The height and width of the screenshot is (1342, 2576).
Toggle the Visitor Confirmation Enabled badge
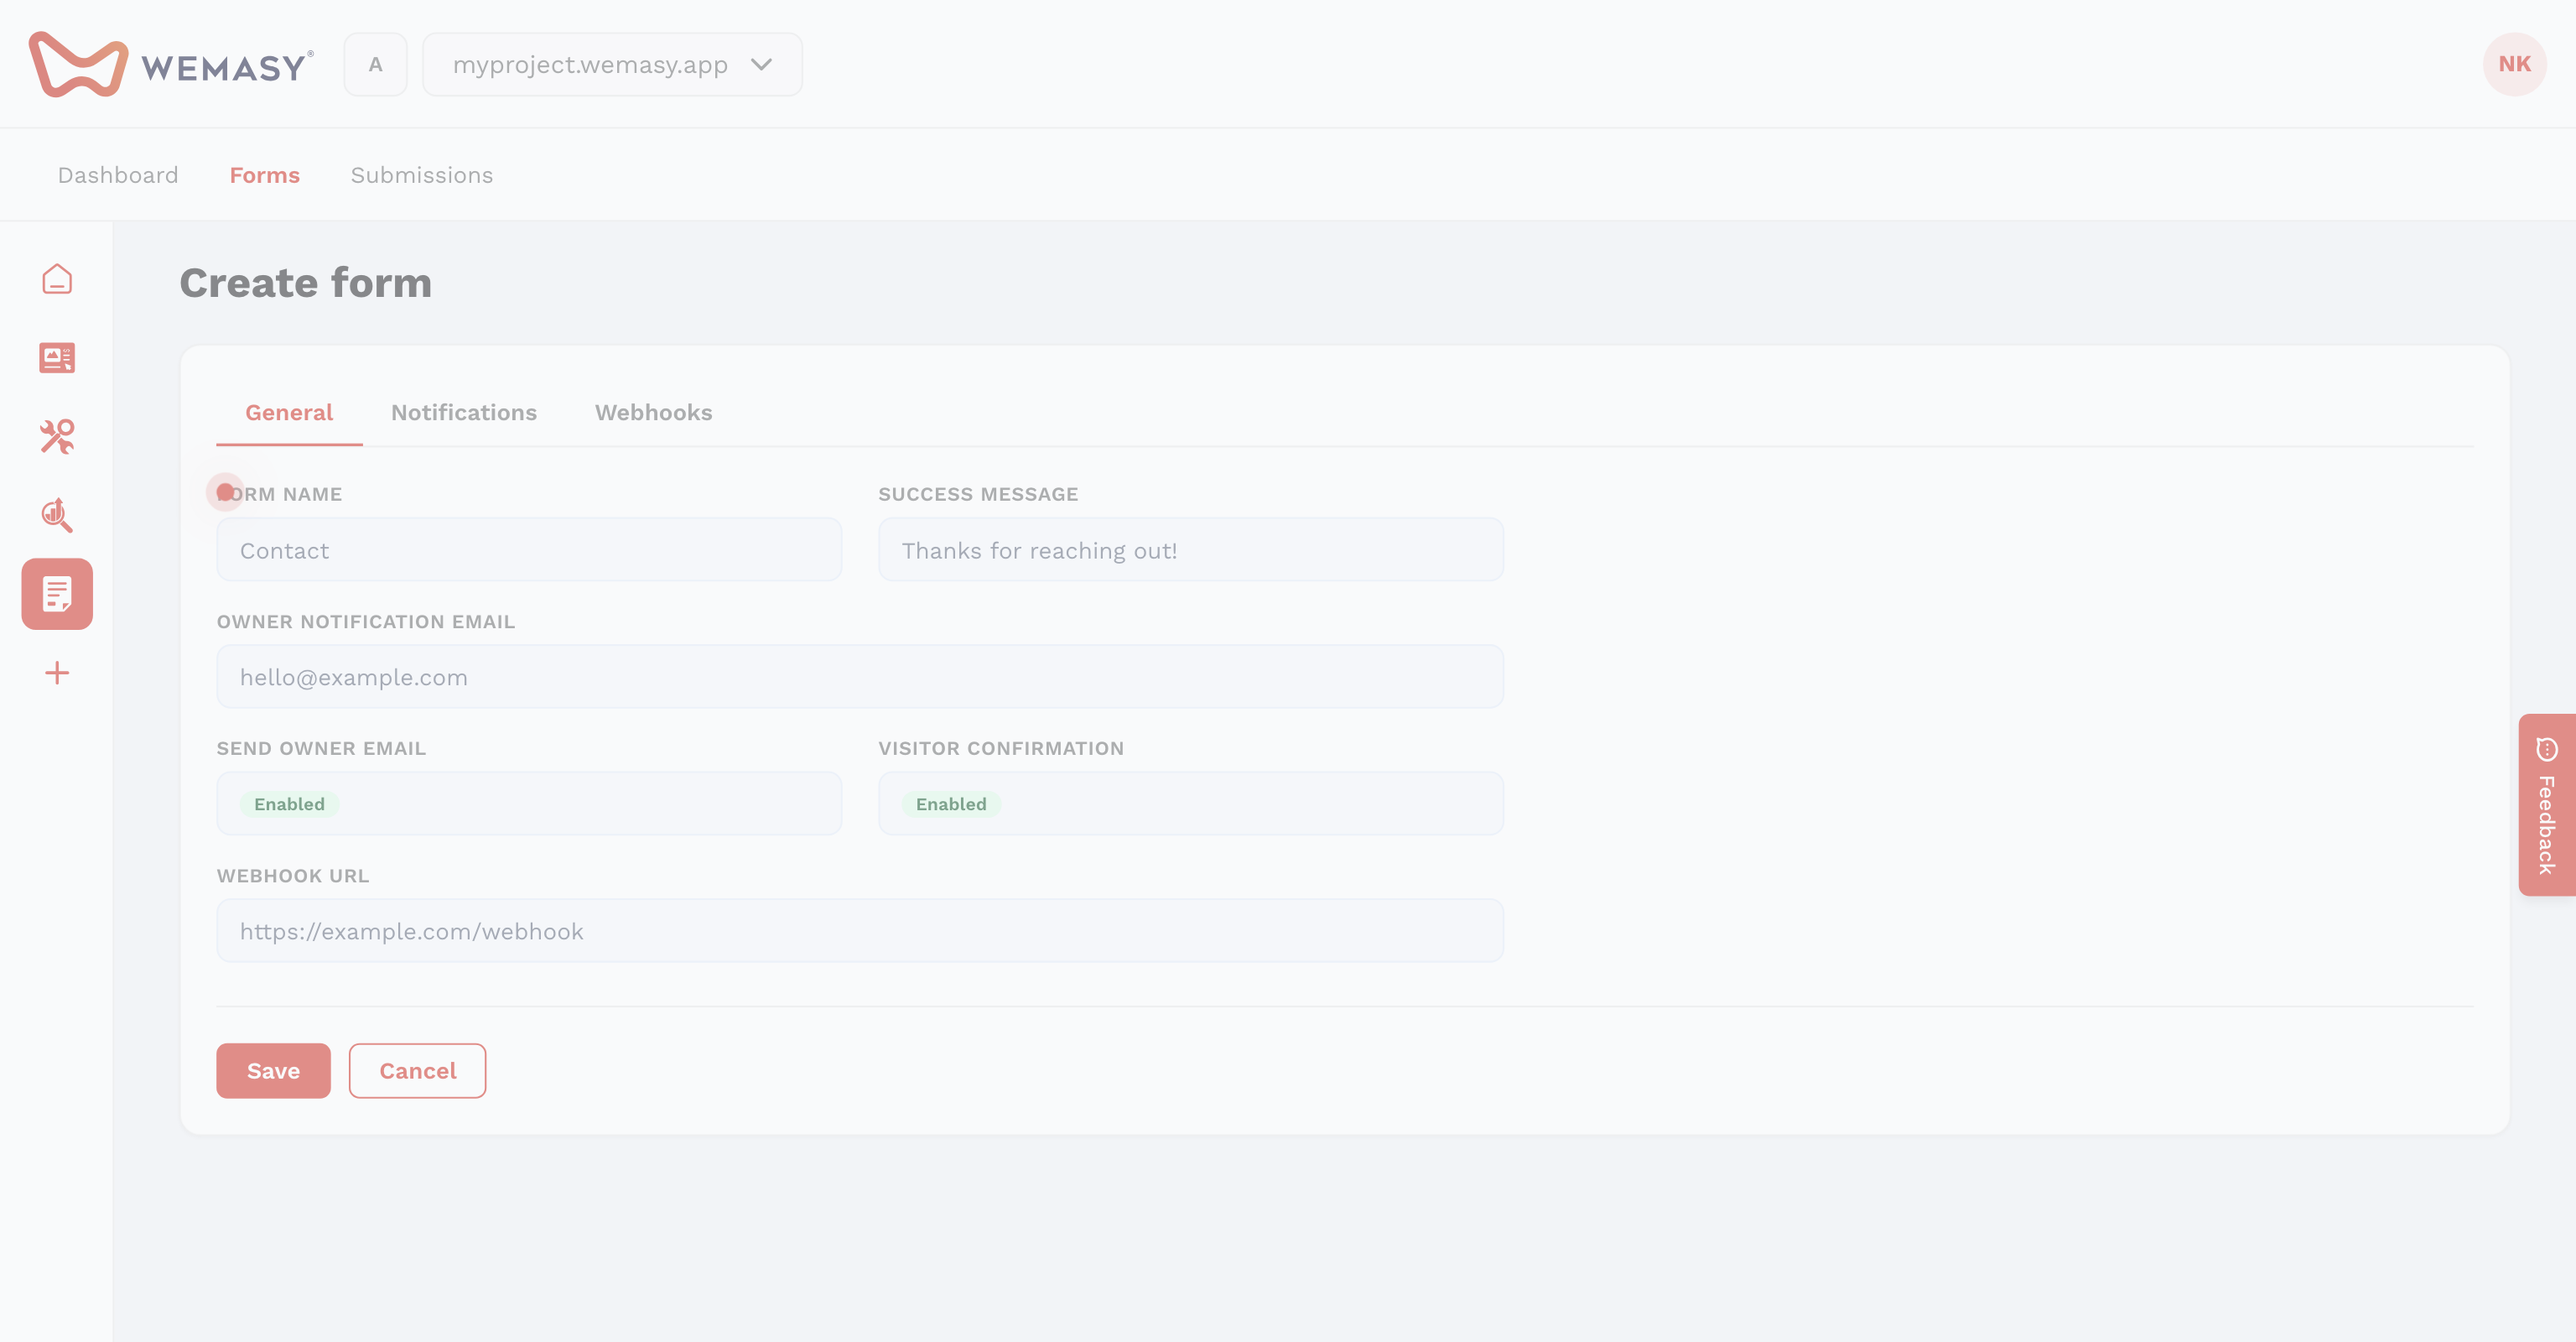pos(951,804)
